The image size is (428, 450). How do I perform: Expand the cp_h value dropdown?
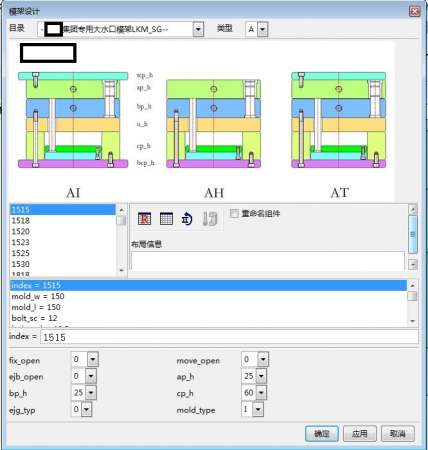click(x=261, y=393)
